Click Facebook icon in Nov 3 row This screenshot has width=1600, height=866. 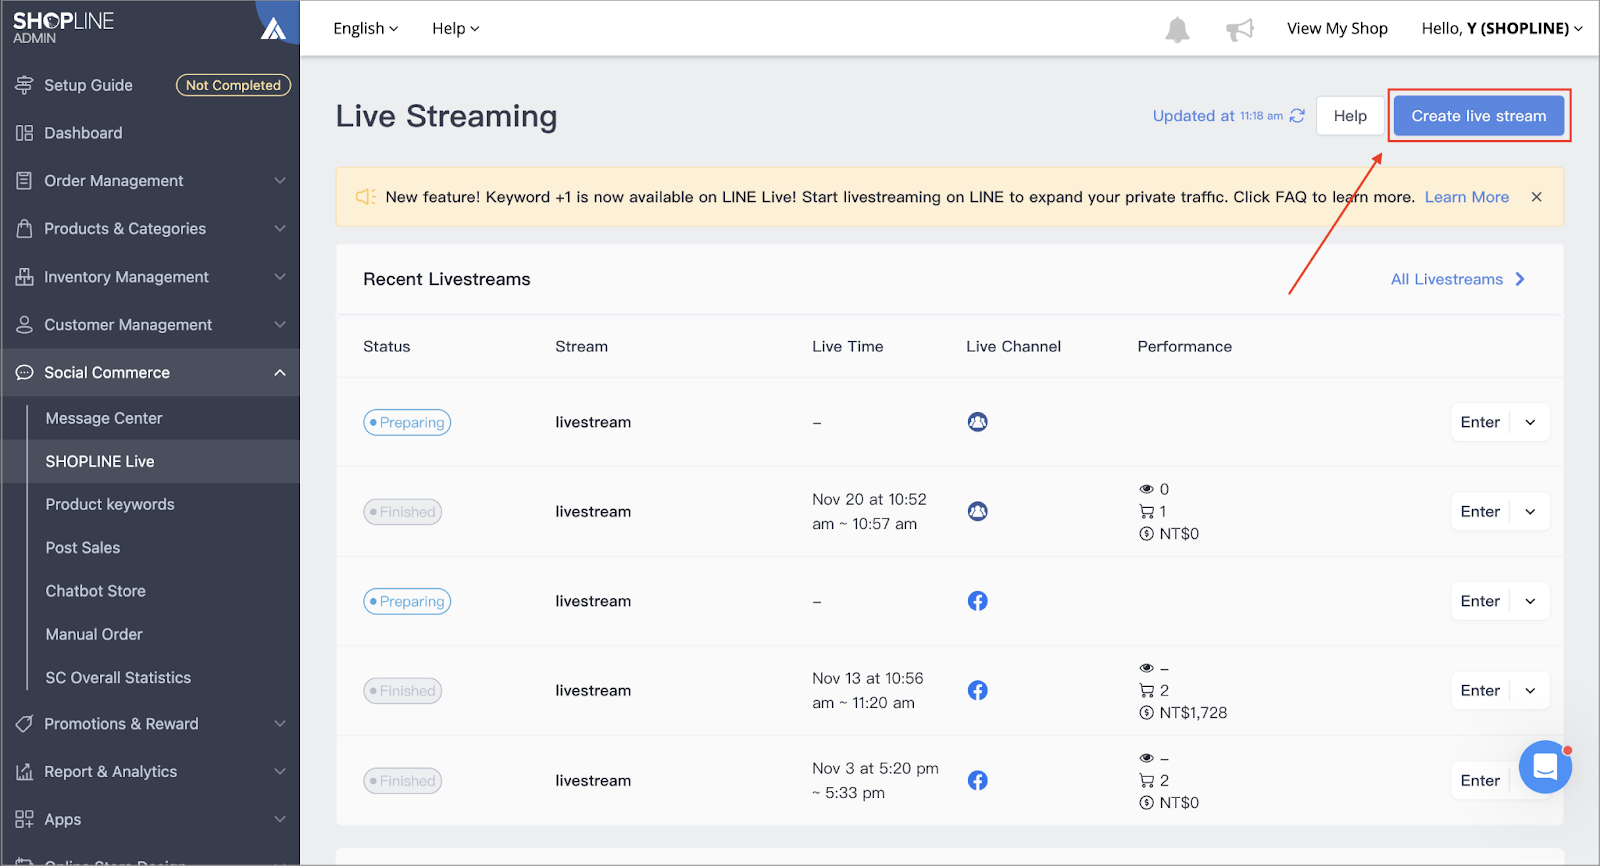coord(978,780)
